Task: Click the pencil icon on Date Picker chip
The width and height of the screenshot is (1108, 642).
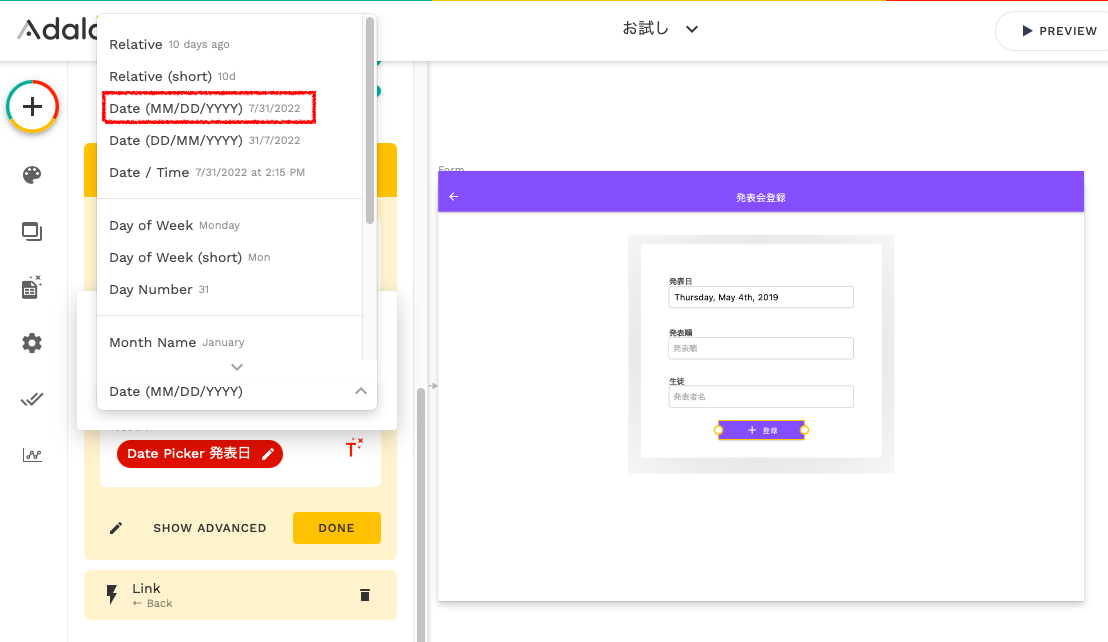Action: point(268,454)
